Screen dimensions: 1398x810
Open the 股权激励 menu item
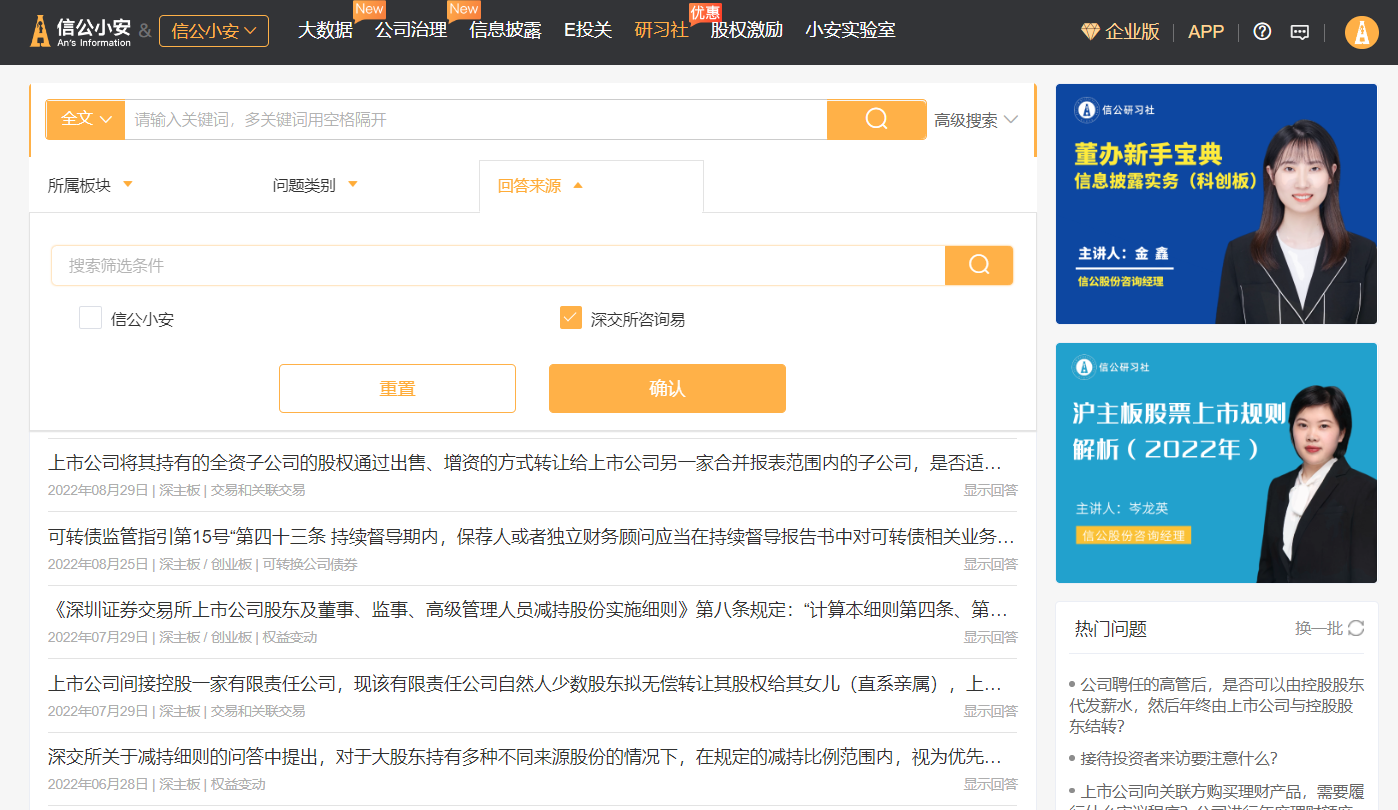[746, 30]
